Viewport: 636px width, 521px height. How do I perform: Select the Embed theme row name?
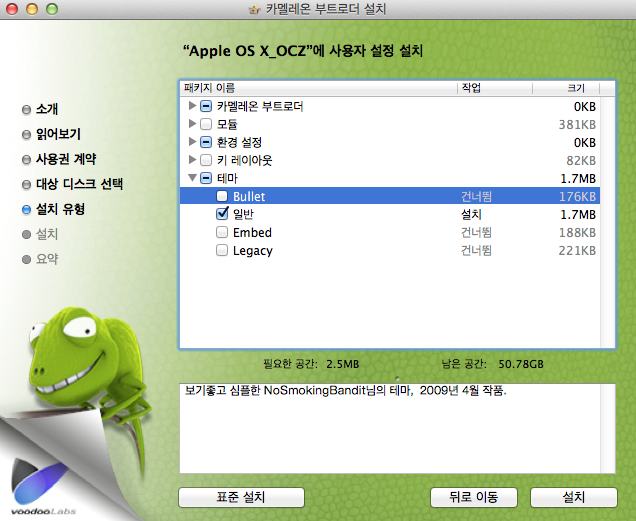(252, 233)
